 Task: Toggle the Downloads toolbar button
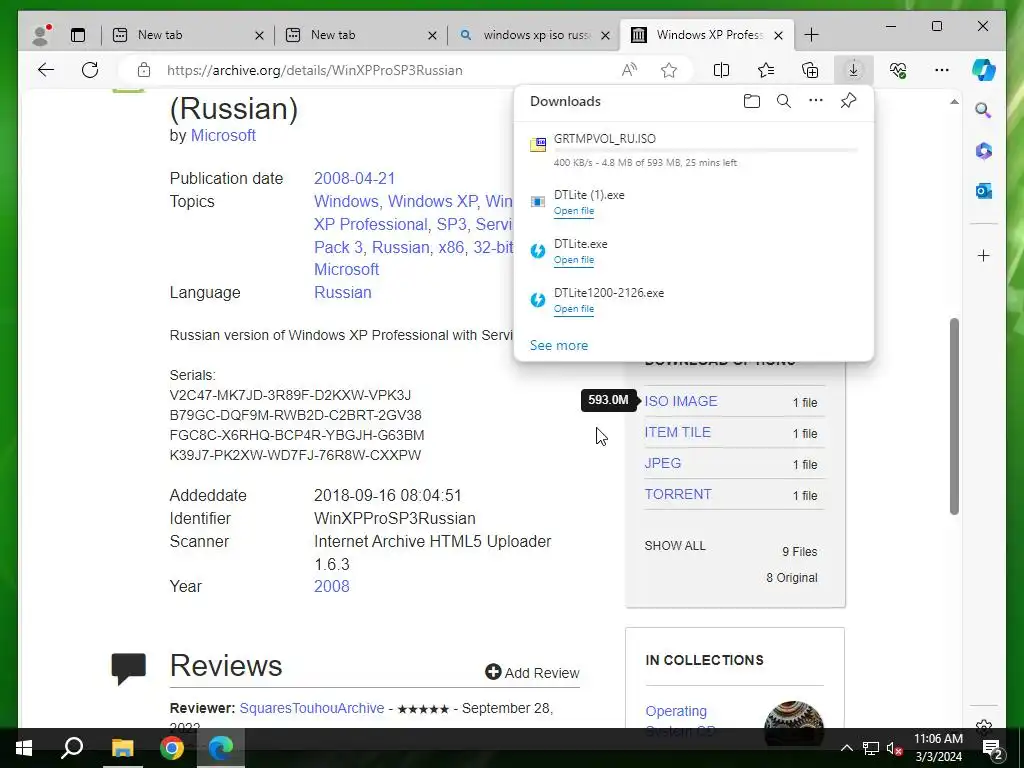[x=853, y=70]
